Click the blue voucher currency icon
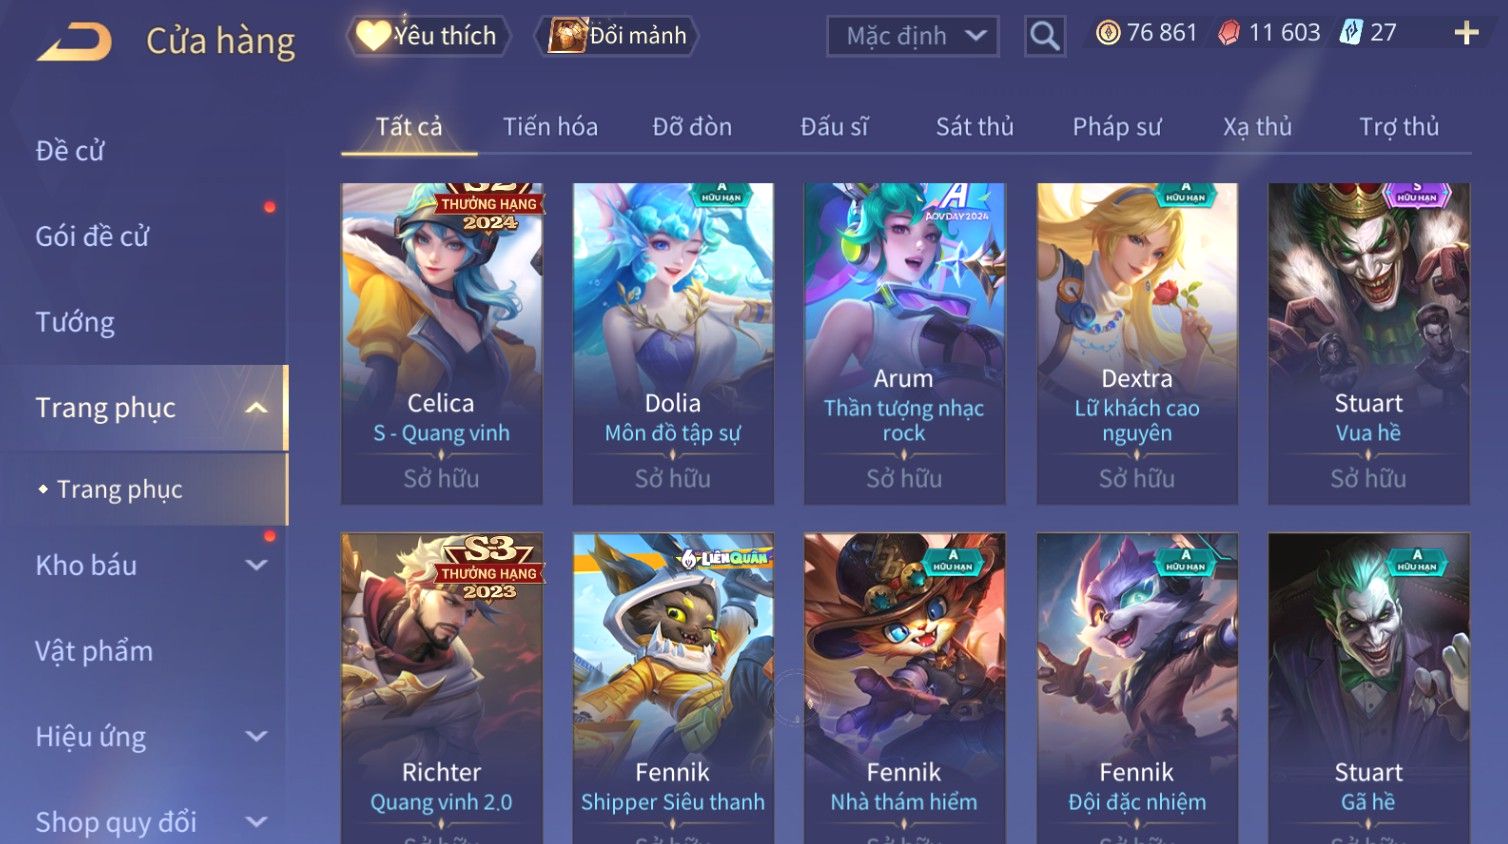The height and width of the screenshot is (844, 1508). pyautogui.click(x=1351, y=33)
